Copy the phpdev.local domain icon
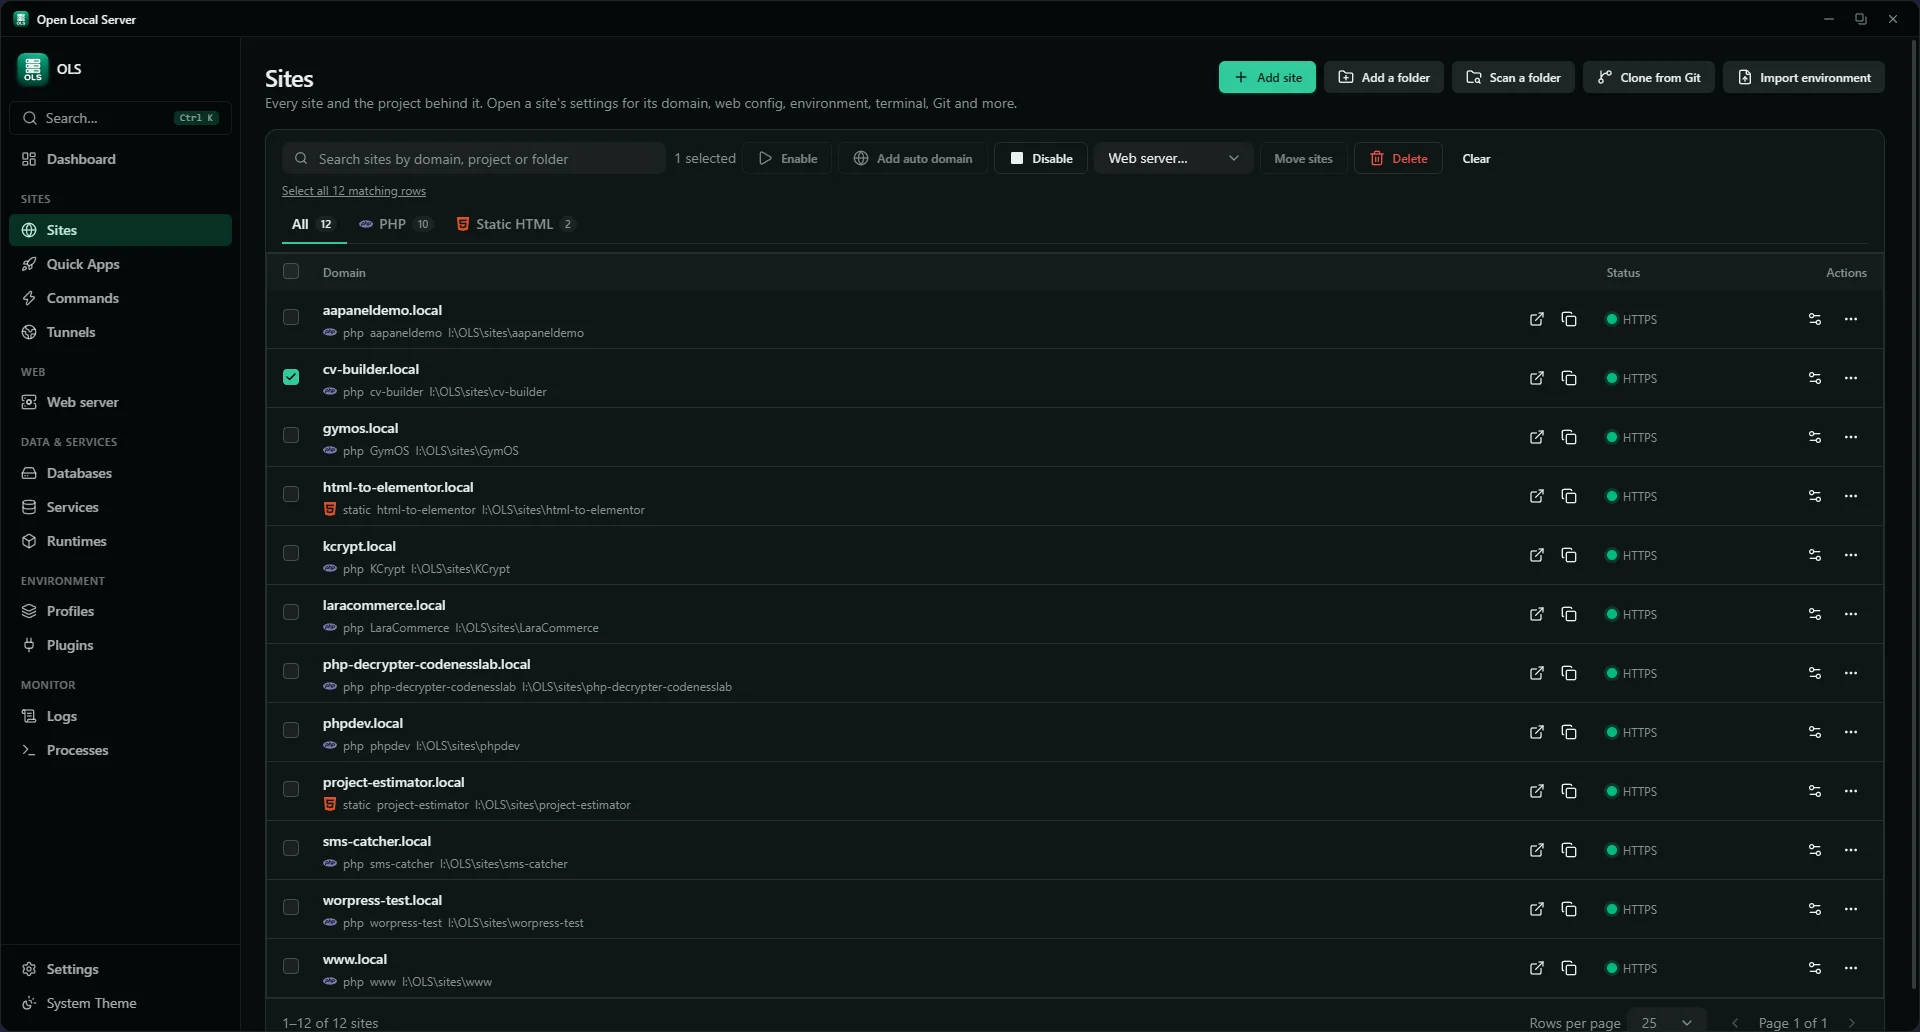The height and width of the screenshot is (1032, 1920). pos(1569,732)
